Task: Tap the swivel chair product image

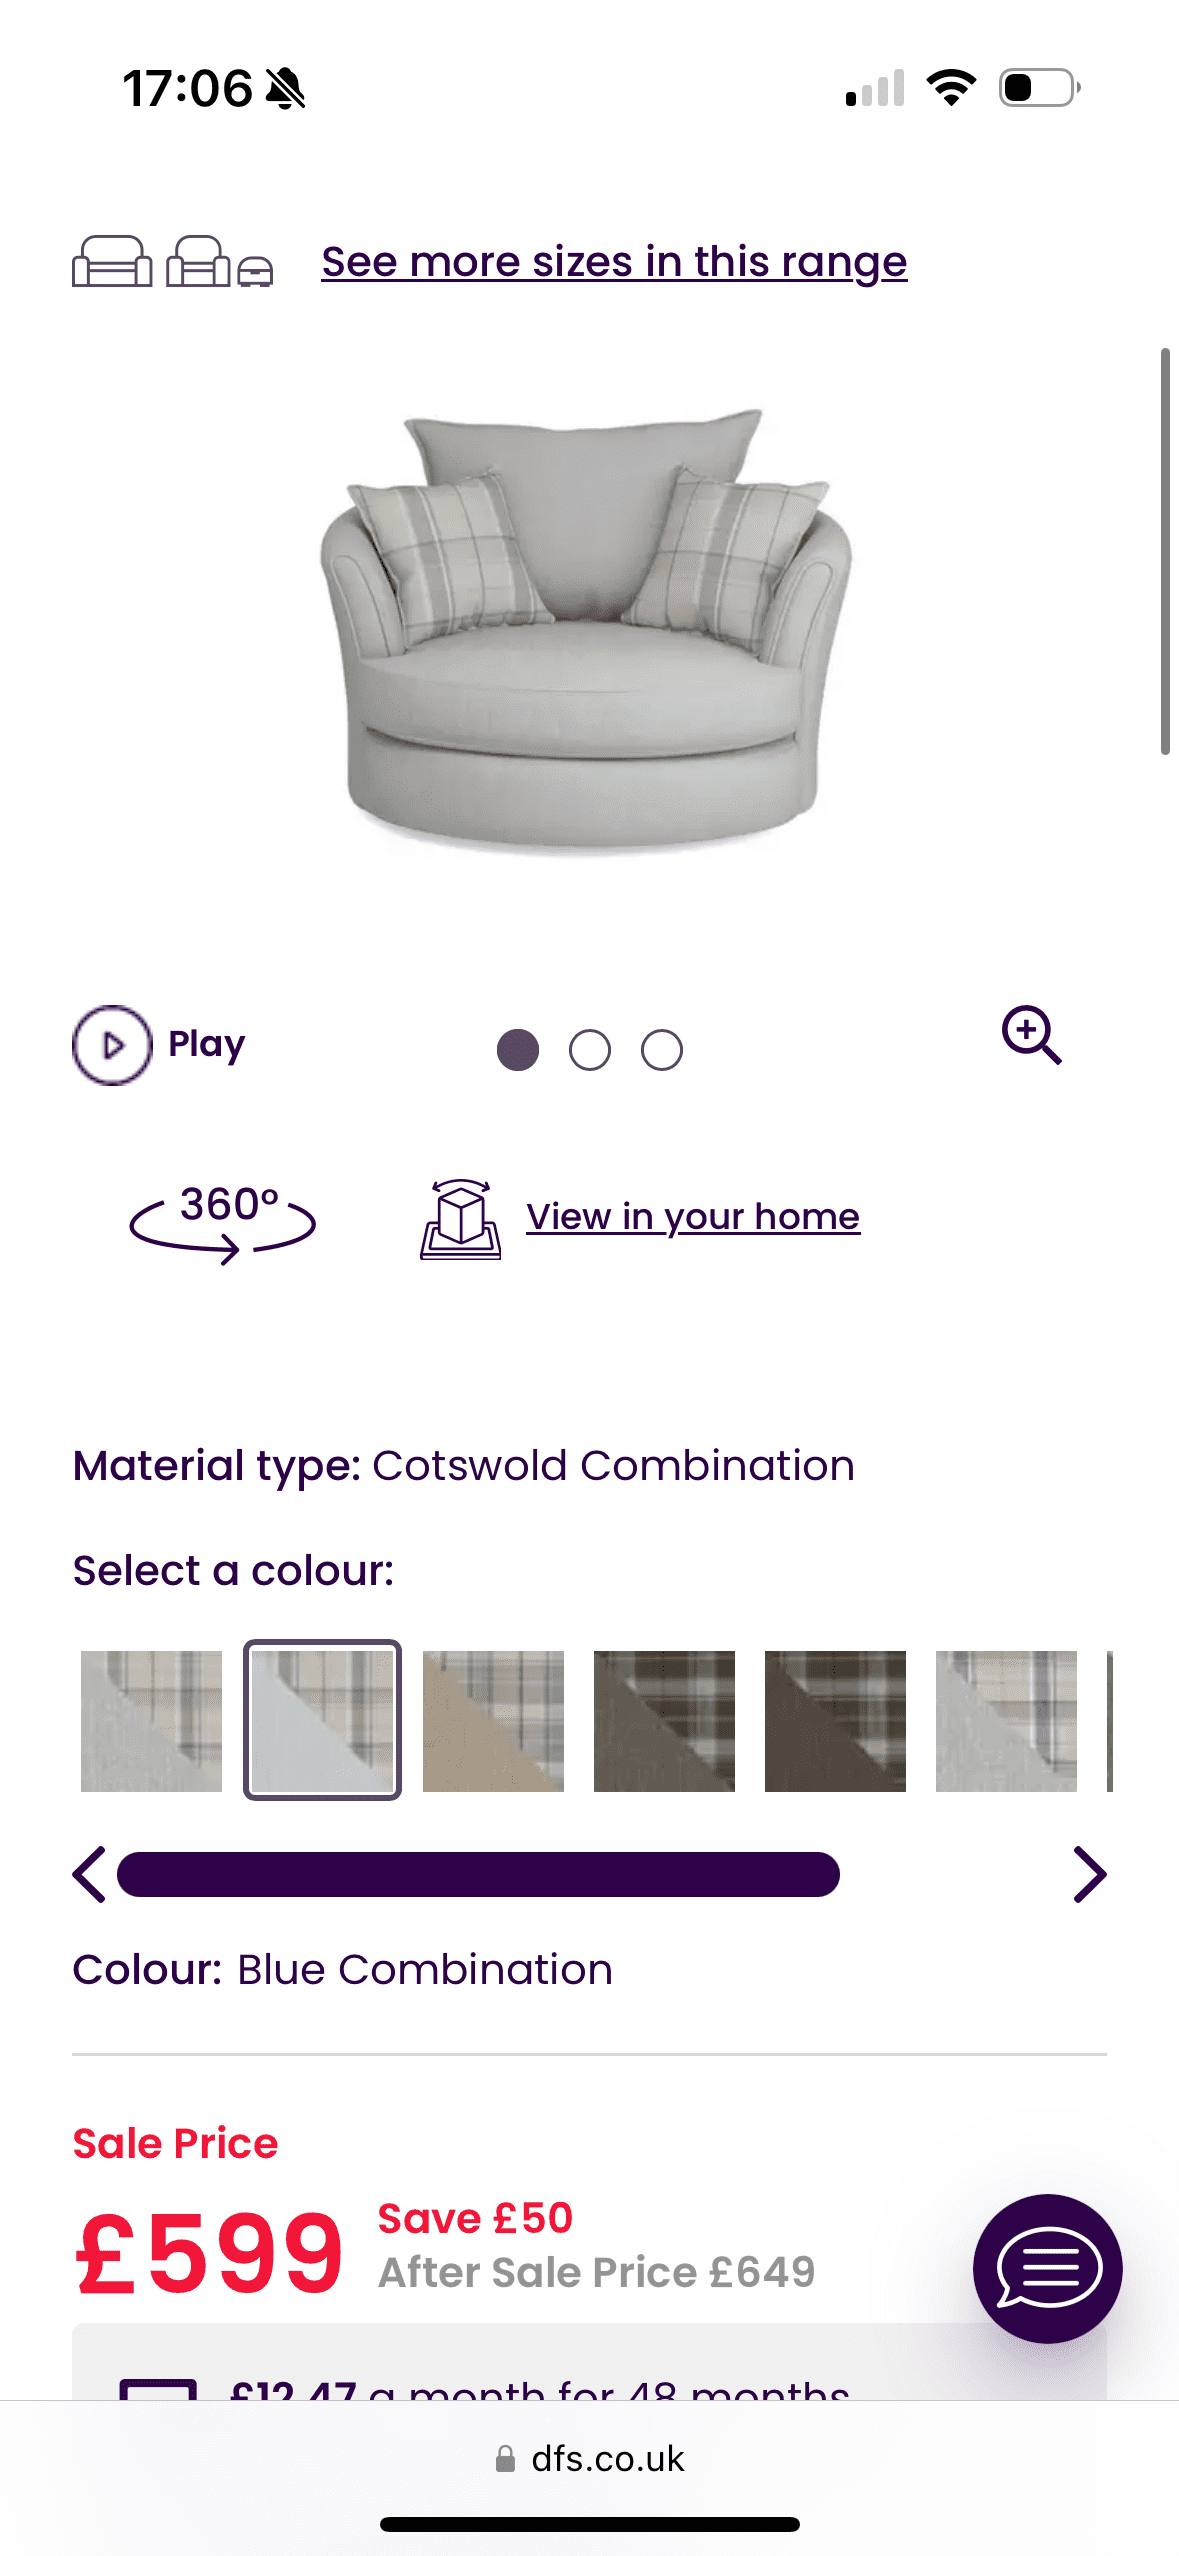Action: [586, 630]
